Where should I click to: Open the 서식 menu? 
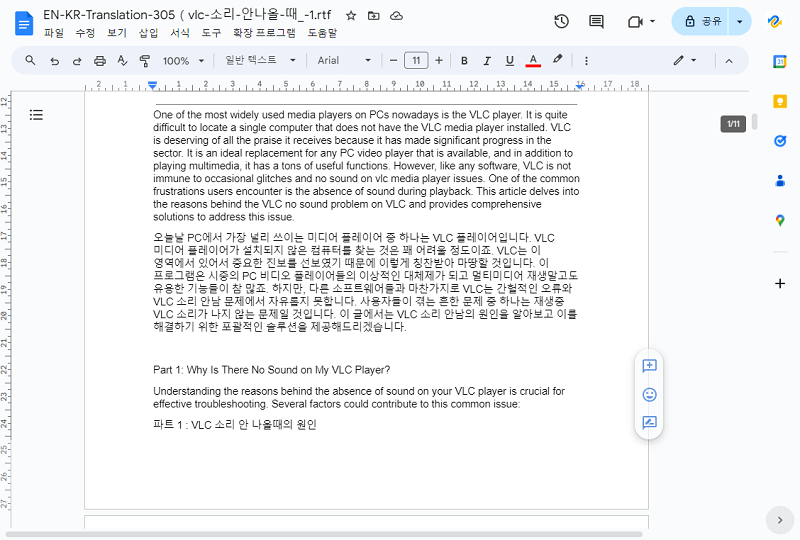(180, 33)
